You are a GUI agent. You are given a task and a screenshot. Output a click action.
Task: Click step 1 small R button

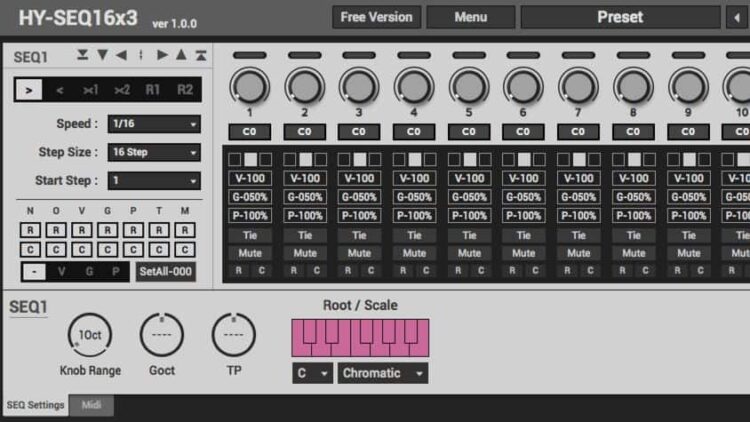click(x=239, y=270)
